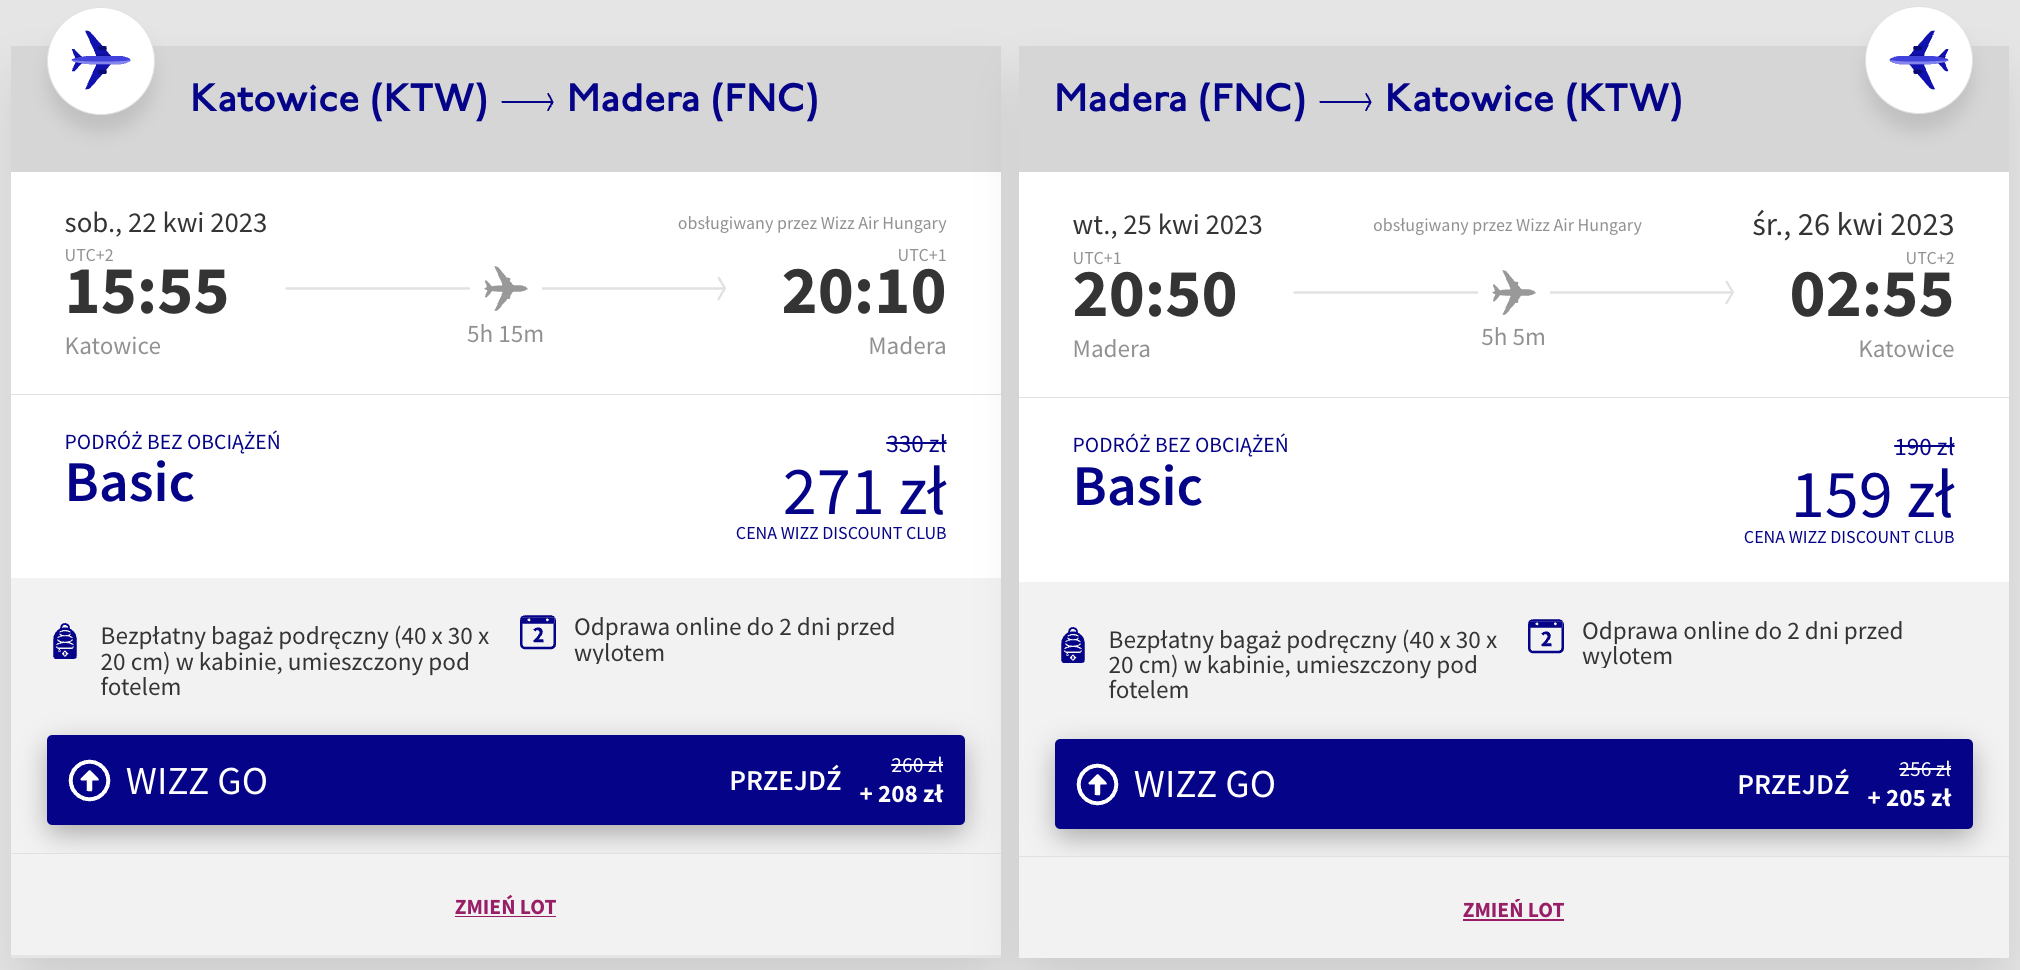Image resolution: width=2020 pixels, height=970 pixels.
Task: Click the gray plane icon on the 5h 15m route
Action: click(506, 288)
